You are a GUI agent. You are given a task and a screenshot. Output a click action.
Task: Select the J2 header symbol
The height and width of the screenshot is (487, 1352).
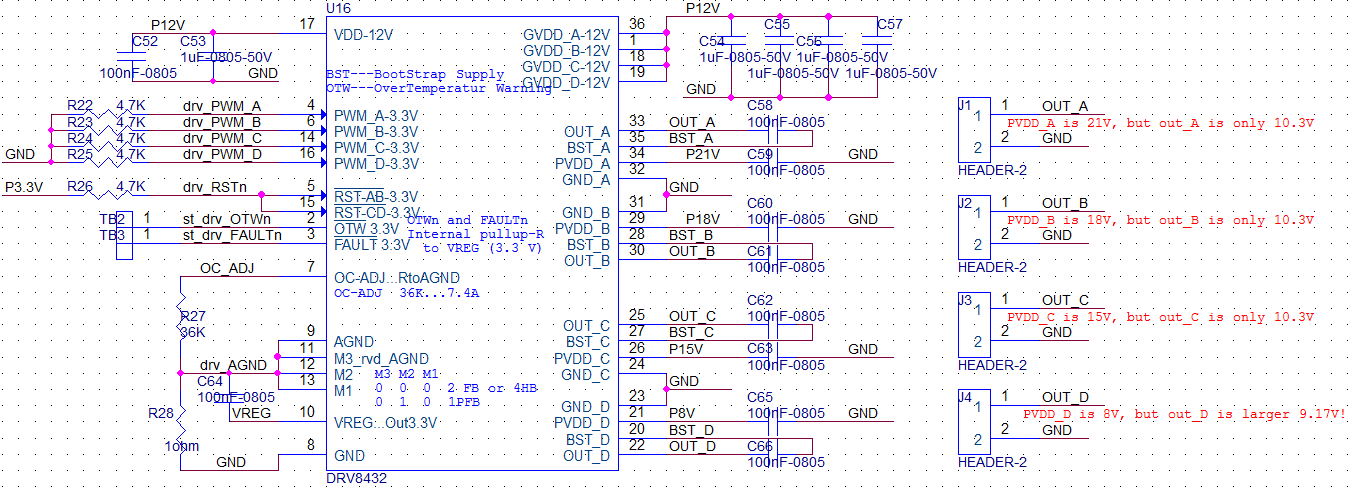click(x=973, y=227)
